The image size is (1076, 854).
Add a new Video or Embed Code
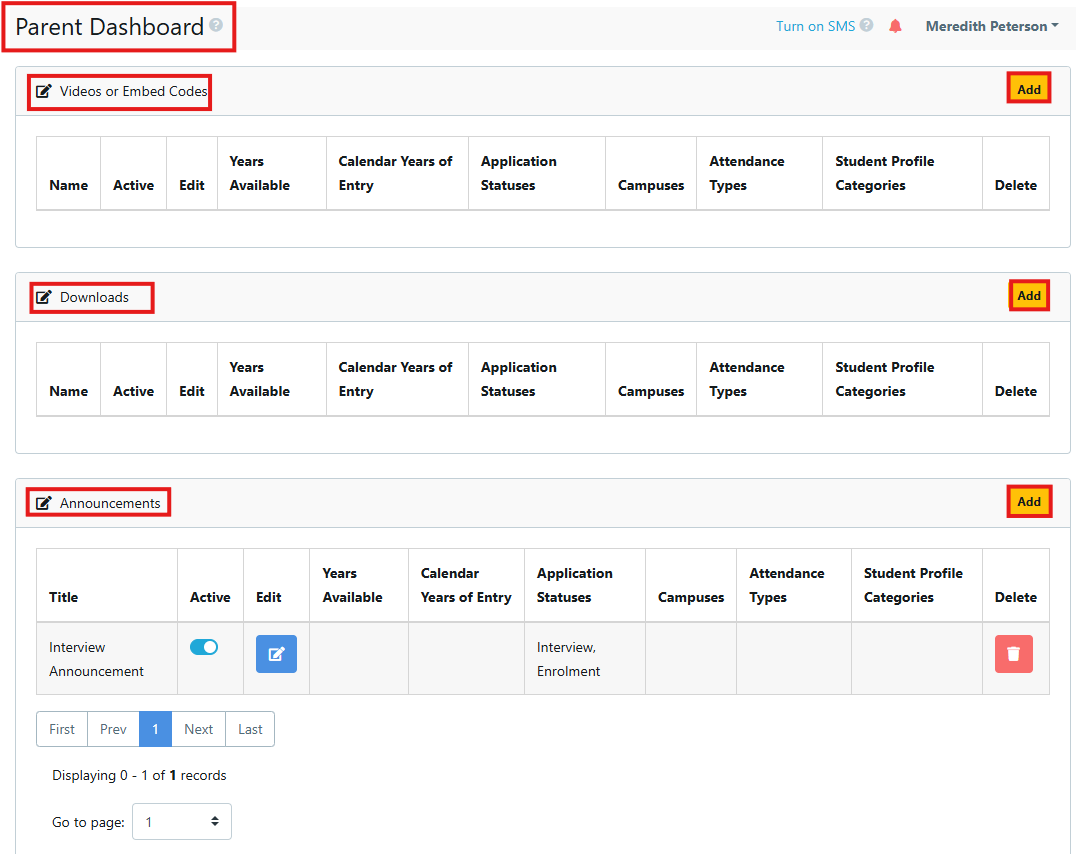1028,87
